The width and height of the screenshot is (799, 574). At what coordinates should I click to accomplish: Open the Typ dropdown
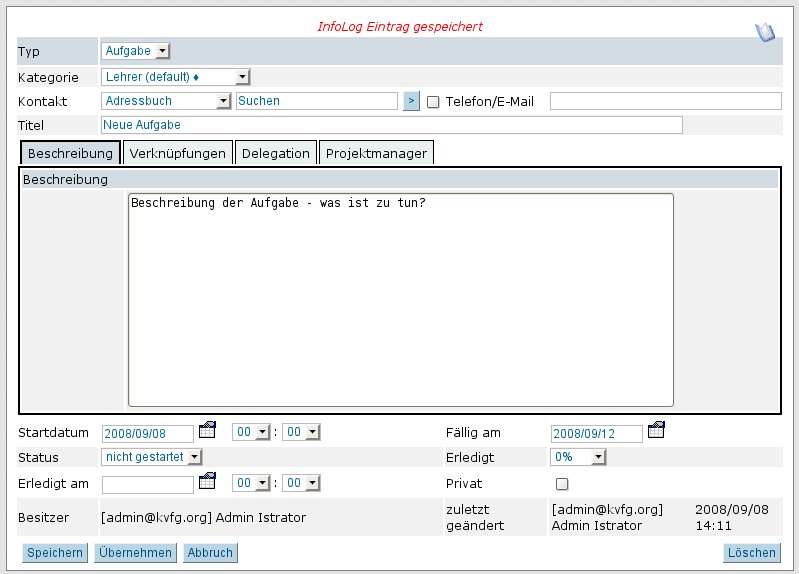(x=136, y=51)
